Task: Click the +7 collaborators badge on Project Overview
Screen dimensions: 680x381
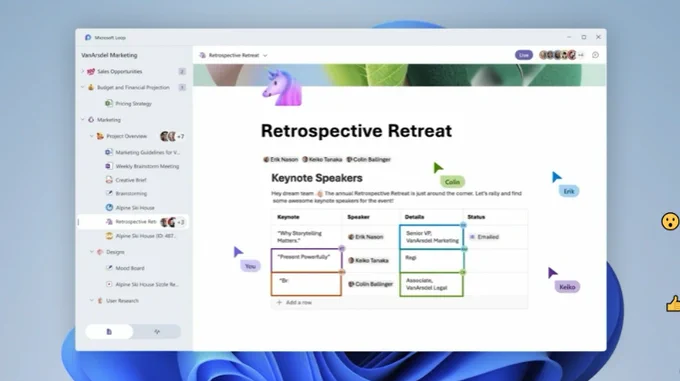Action: tap(180, 137)
